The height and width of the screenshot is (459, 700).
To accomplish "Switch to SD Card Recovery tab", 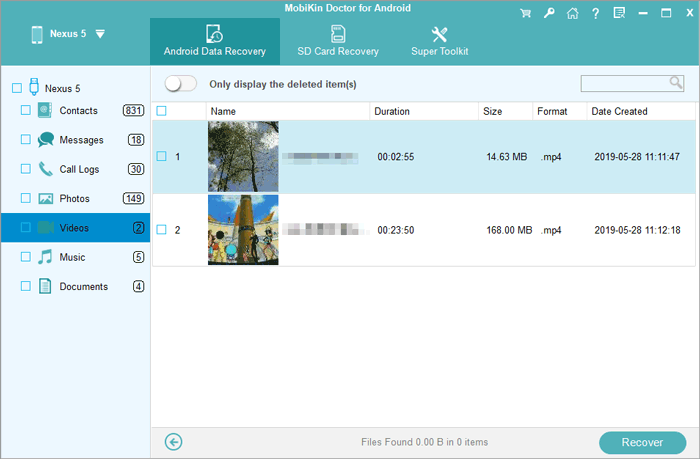I will coord(338,41).
